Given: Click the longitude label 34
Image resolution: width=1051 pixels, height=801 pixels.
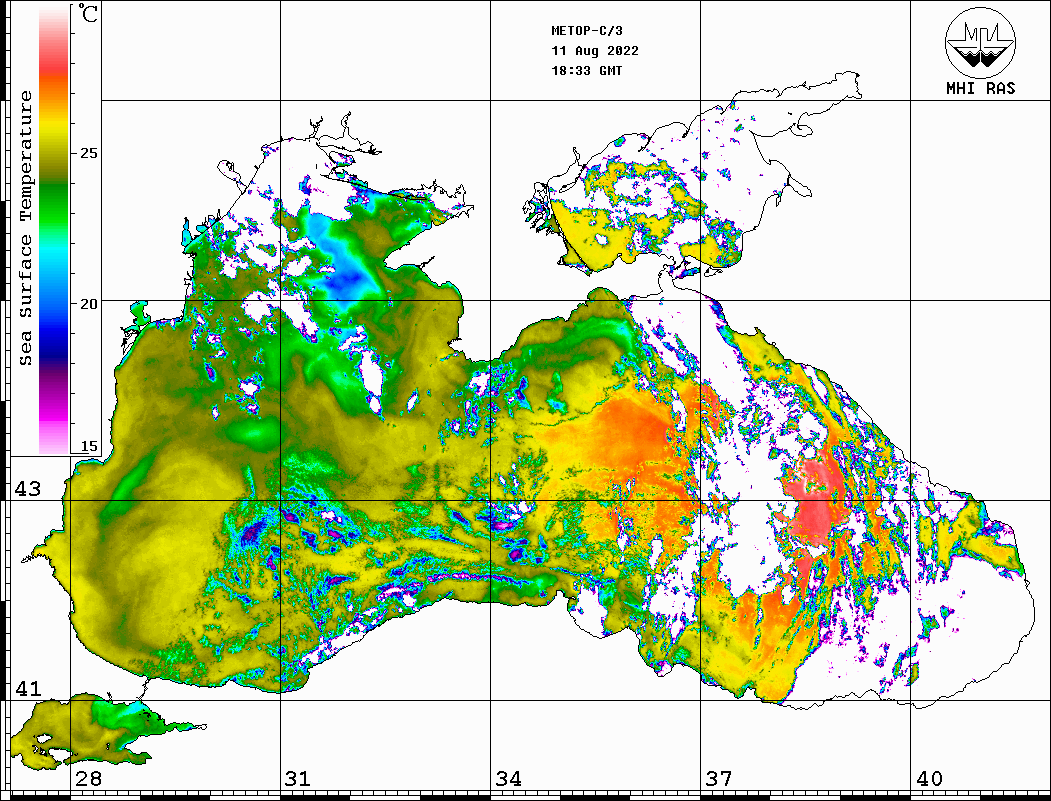Looking at the screenshot, I should [x=508, y=779].
